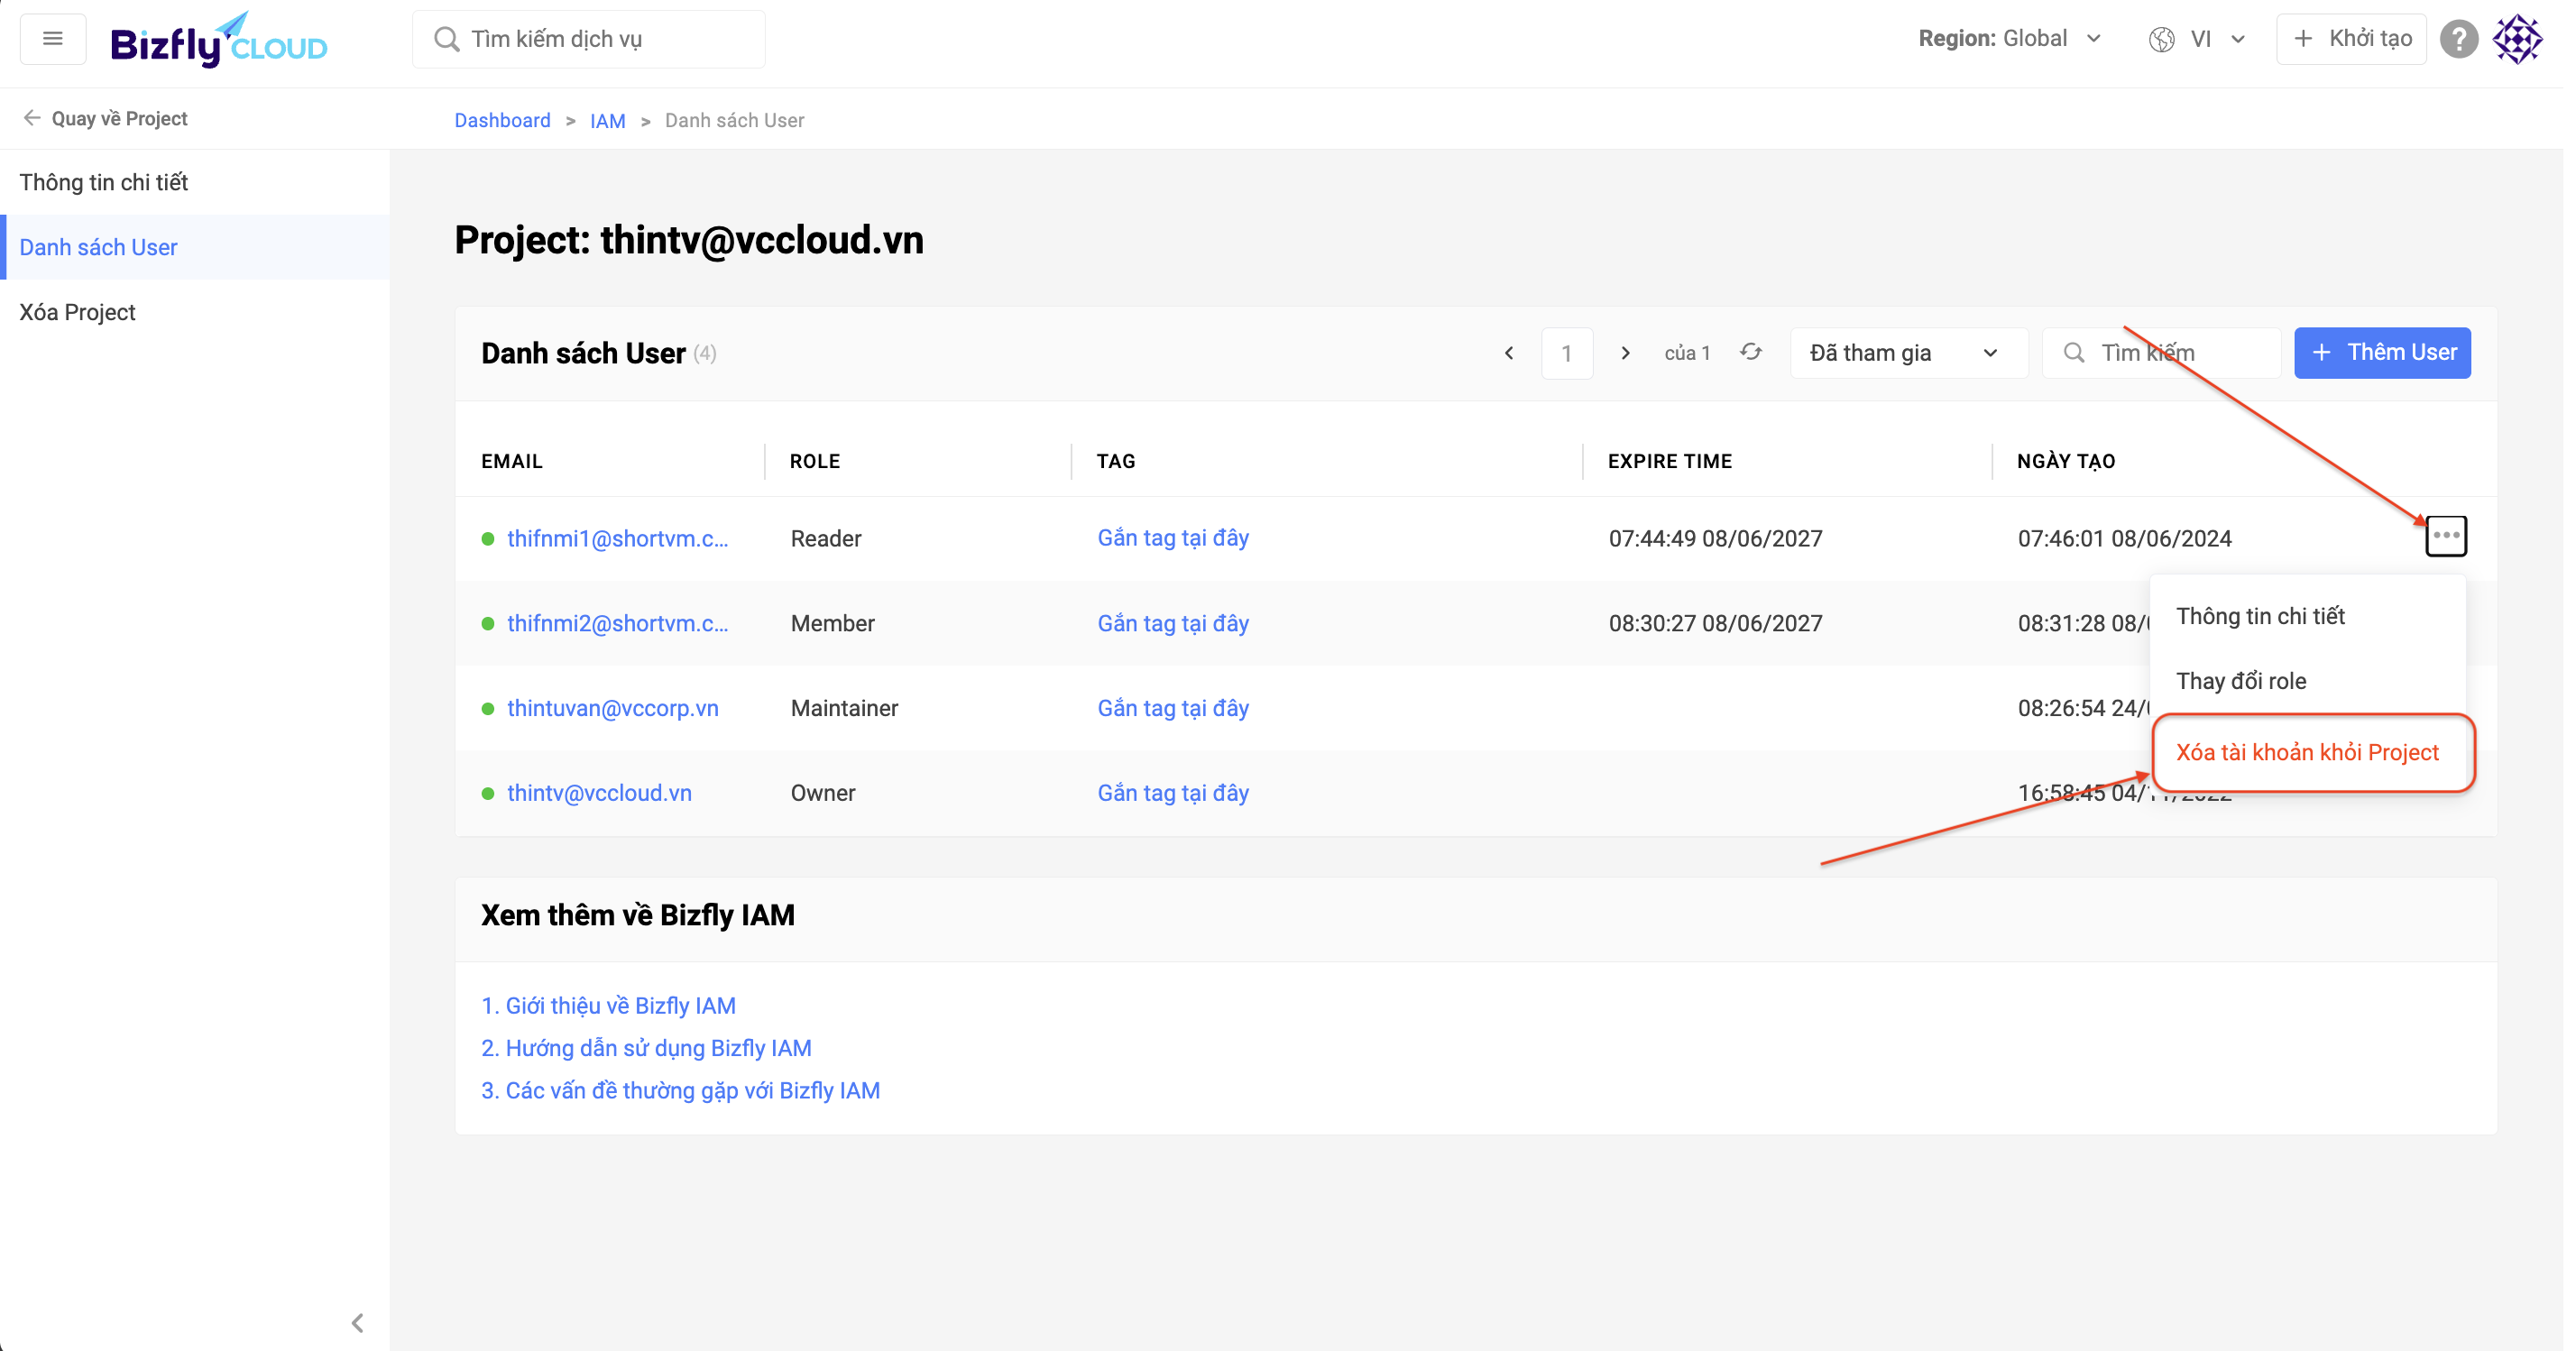The image size is (2576, 1351).
Task: Expand the Region Global dropdown
Action: tap(2010, 39)
